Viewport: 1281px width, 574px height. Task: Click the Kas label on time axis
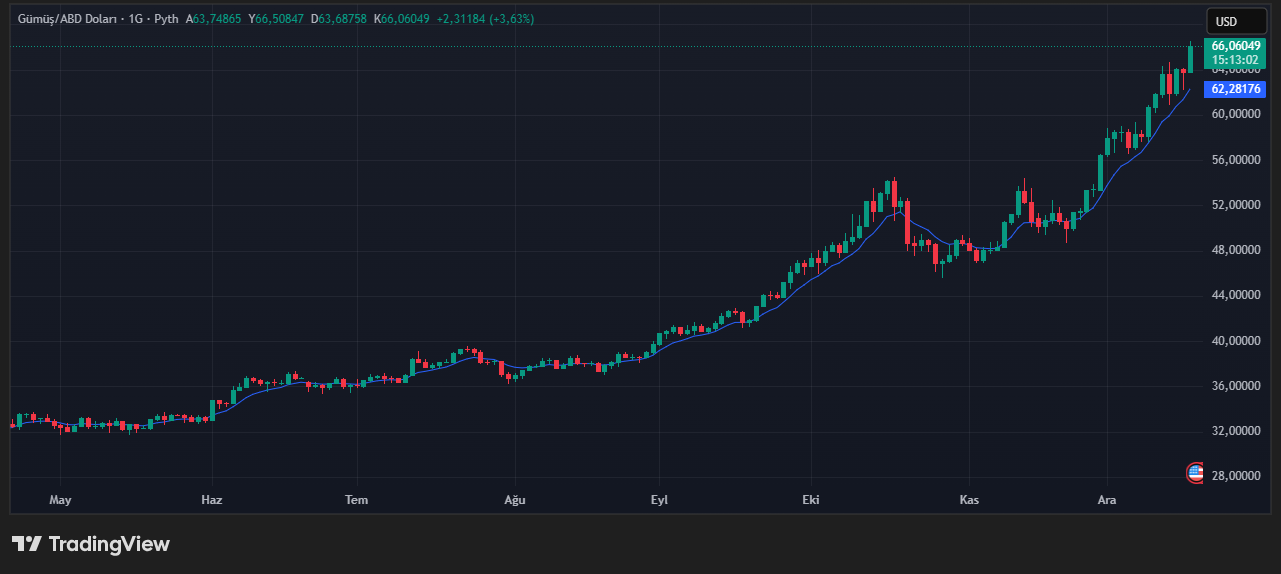968,499
